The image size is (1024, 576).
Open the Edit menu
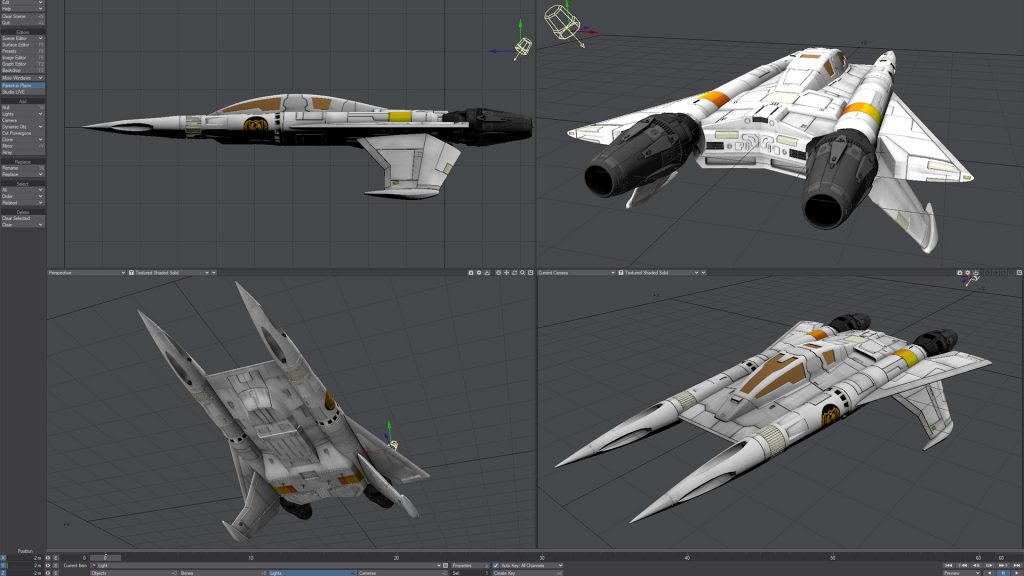(22, 3)
